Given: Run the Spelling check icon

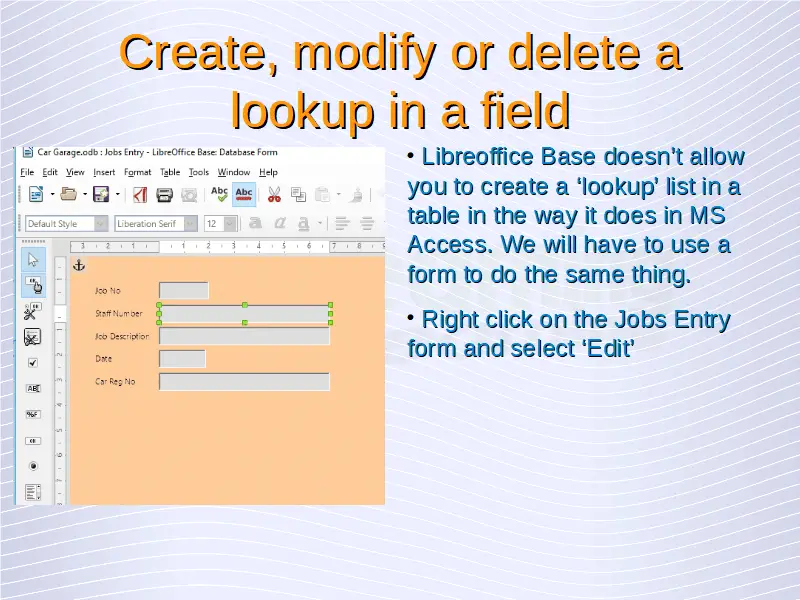Looking at the screenshot, I should (x=219, y=194).
